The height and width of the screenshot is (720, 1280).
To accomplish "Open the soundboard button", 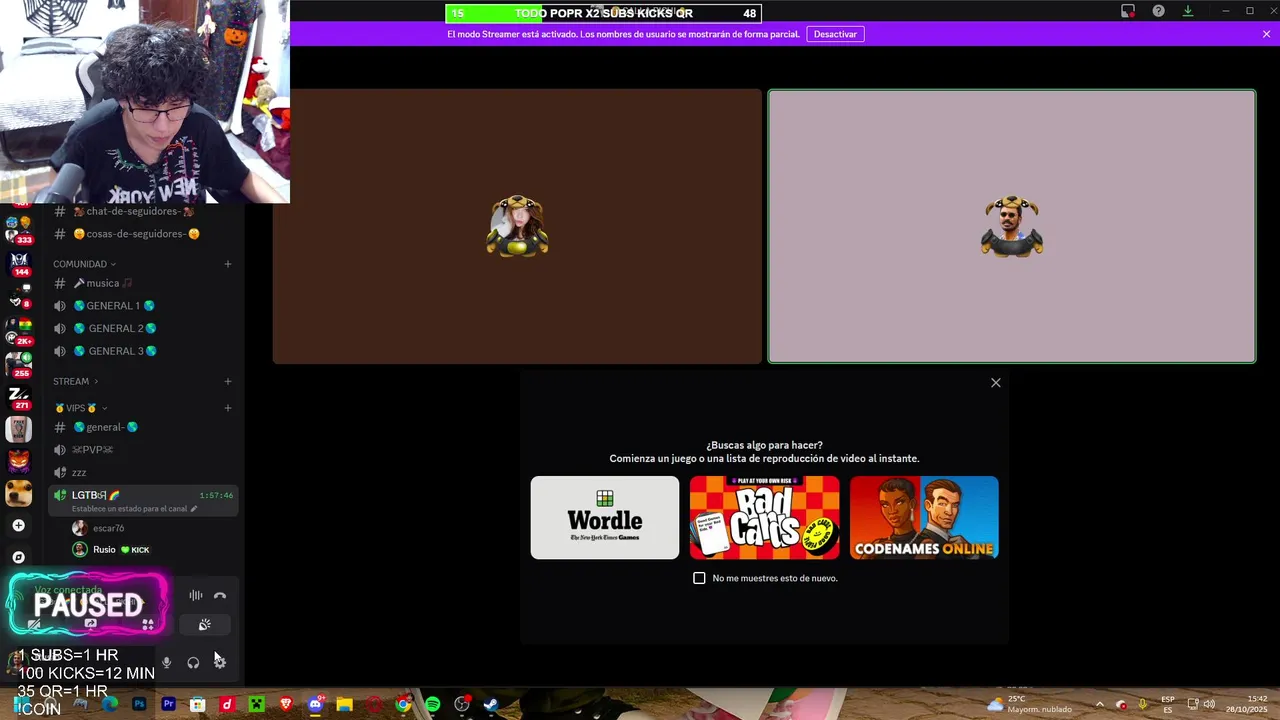I will click(204, 625).
